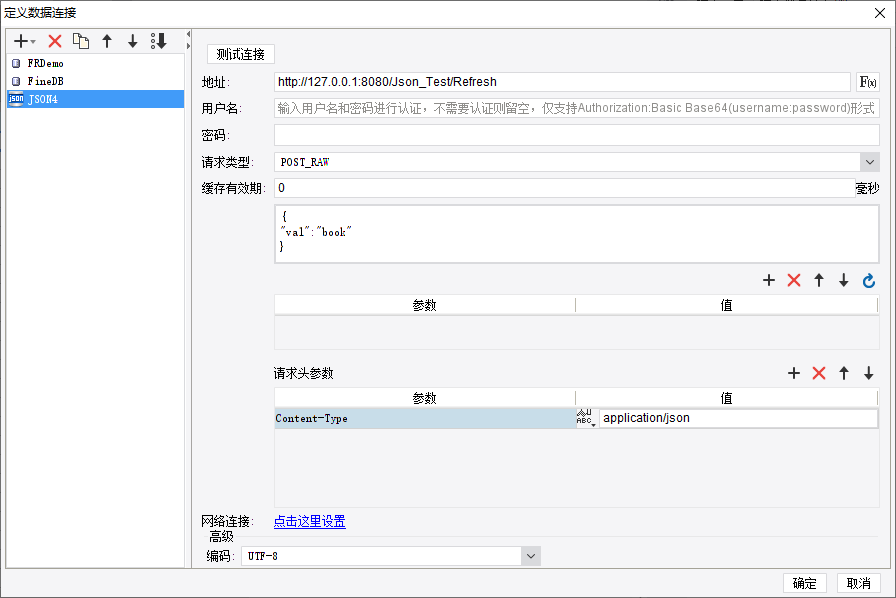Click the sort connections icon

[158, 41]
